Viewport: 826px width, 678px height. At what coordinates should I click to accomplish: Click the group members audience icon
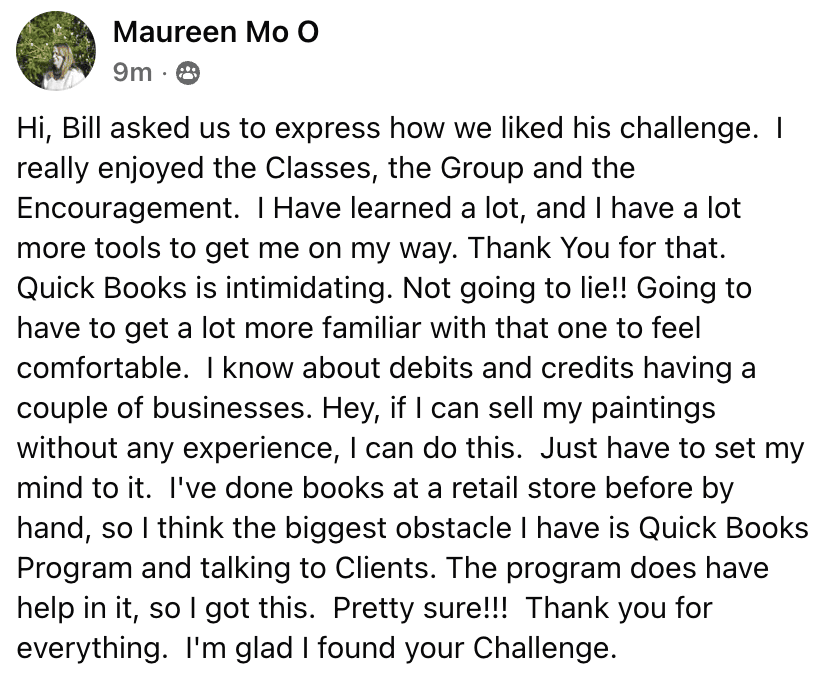click(x=187, y=72)
